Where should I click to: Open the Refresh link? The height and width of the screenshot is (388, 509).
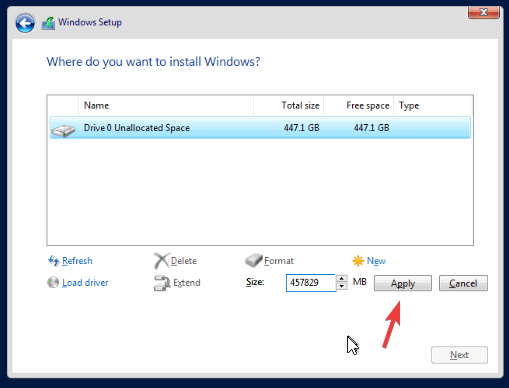point(77,261)
